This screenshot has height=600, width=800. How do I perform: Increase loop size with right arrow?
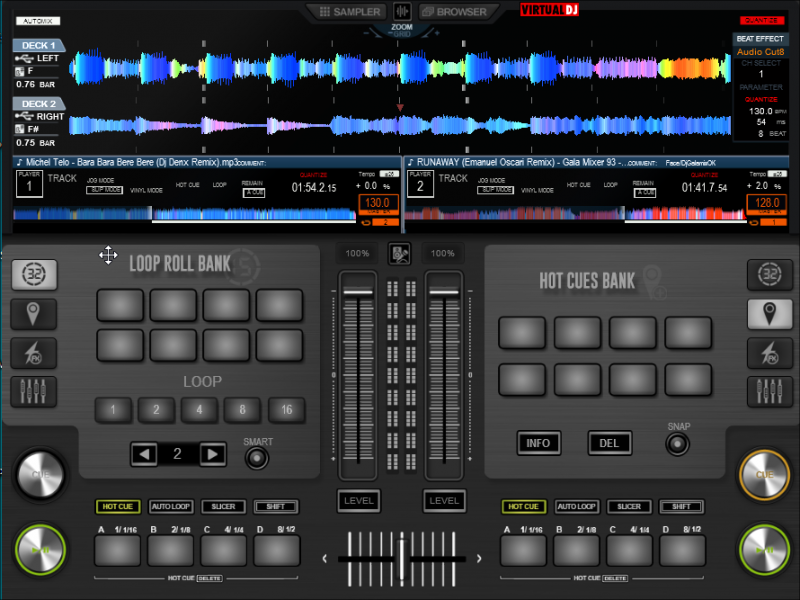click(213, 454)
